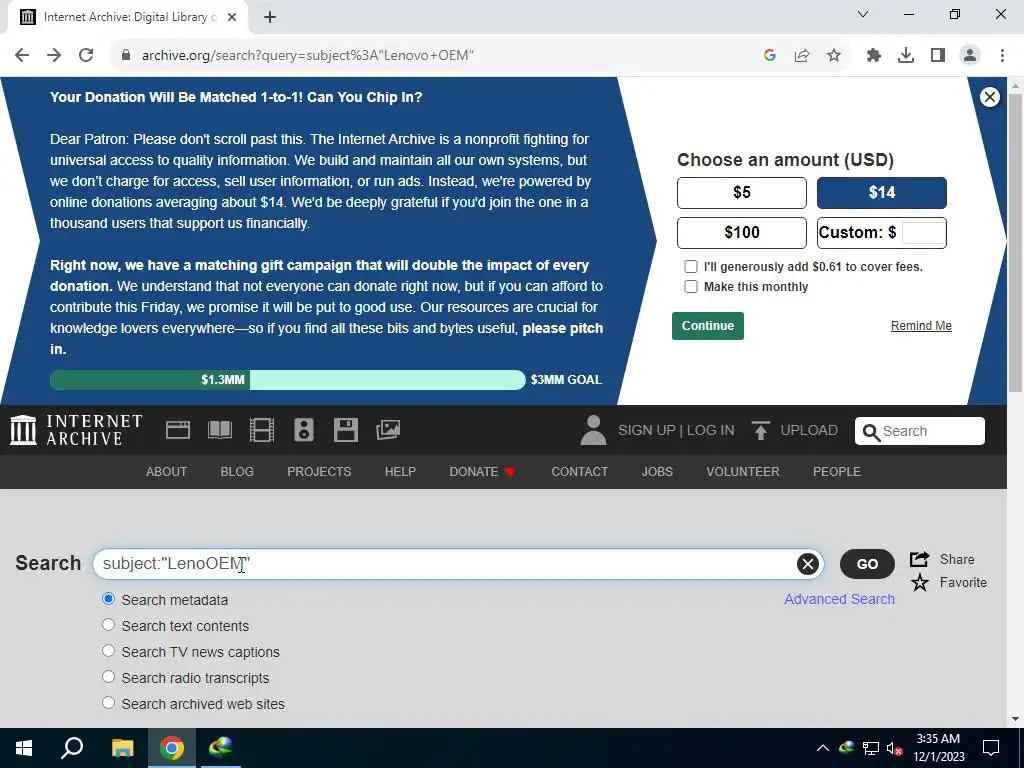
Task: Open Chrome downloads icon
Action: pos(906,56)
